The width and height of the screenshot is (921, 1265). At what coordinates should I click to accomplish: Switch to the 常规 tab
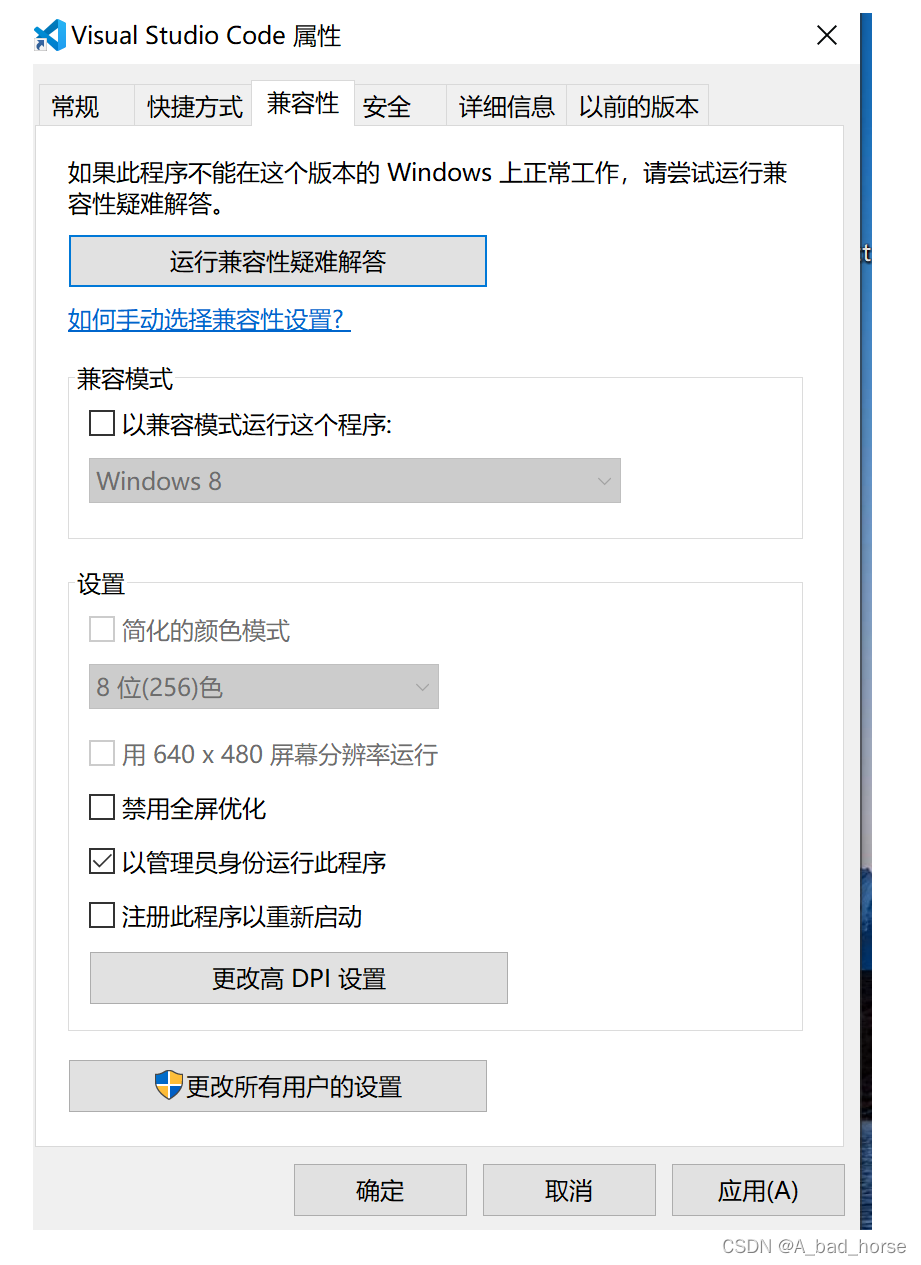(75, 106)
